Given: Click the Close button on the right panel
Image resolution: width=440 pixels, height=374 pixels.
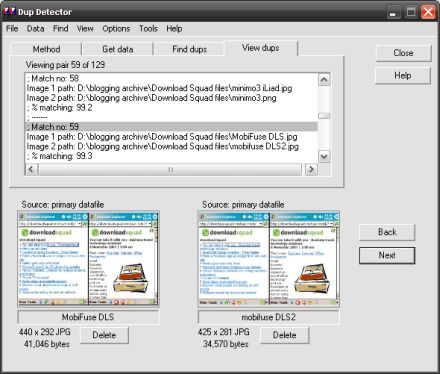Looking at the screenshot, I should pyautogui.click(x=403, y=53).
